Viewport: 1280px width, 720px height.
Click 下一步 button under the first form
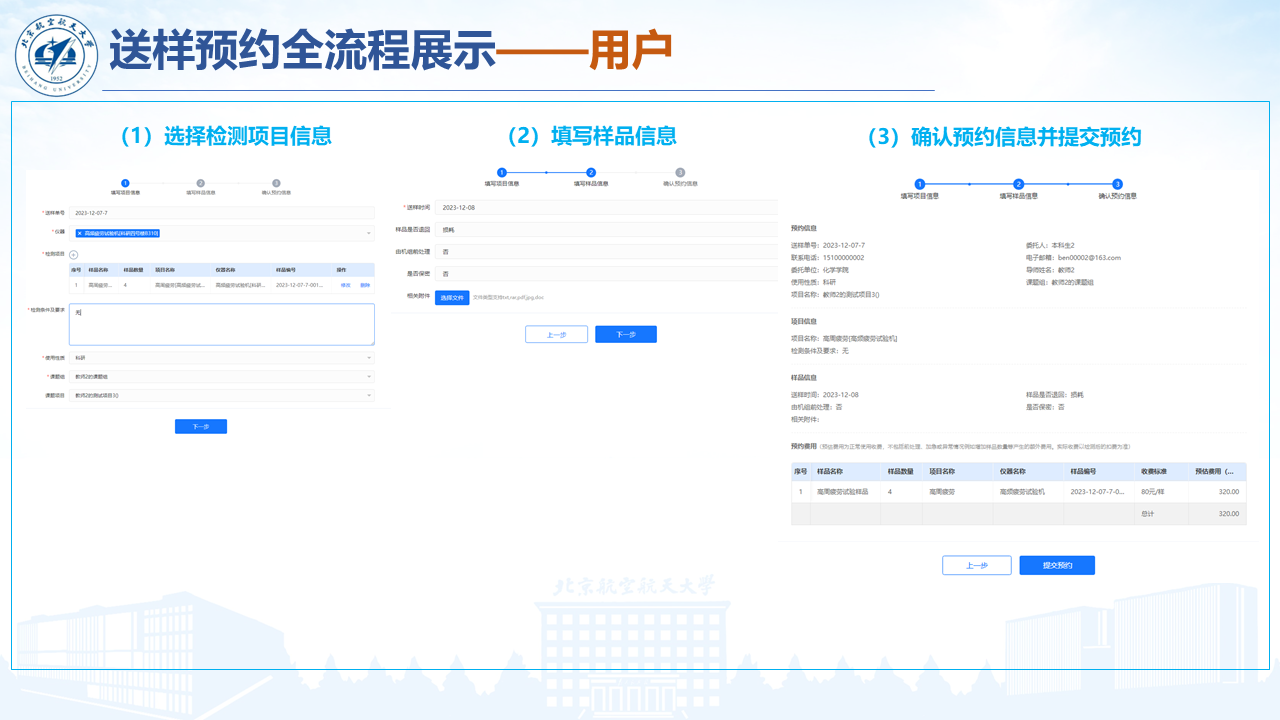[x=201, y=426]
